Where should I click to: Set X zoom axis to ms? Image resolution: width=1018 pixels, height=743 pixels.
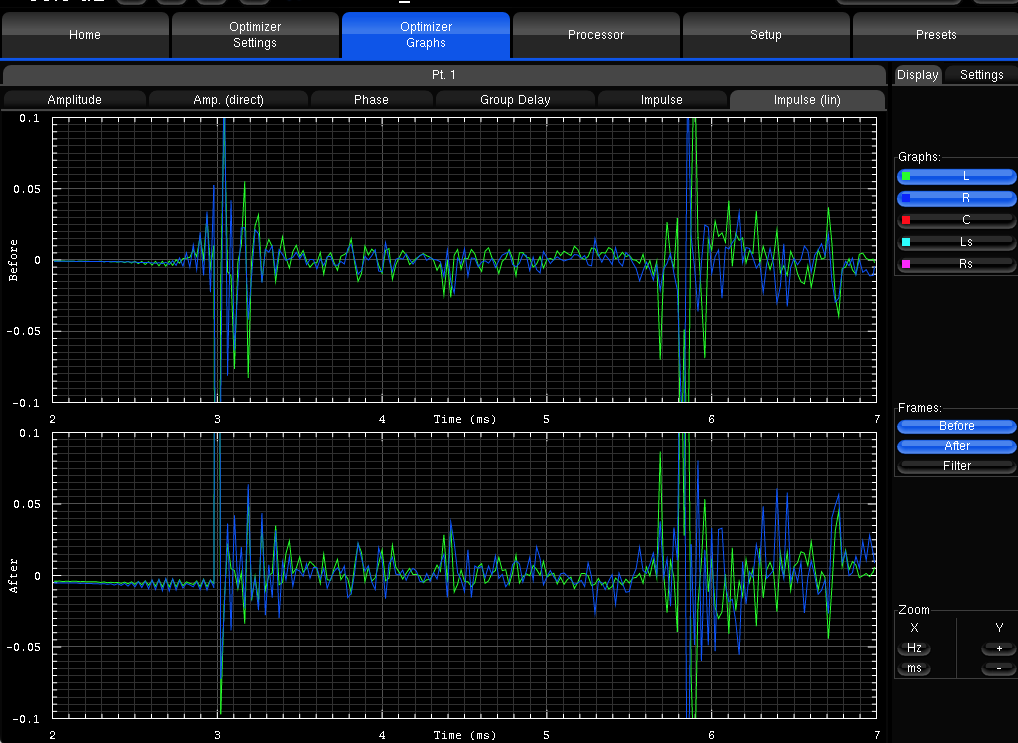pos(914,668)
